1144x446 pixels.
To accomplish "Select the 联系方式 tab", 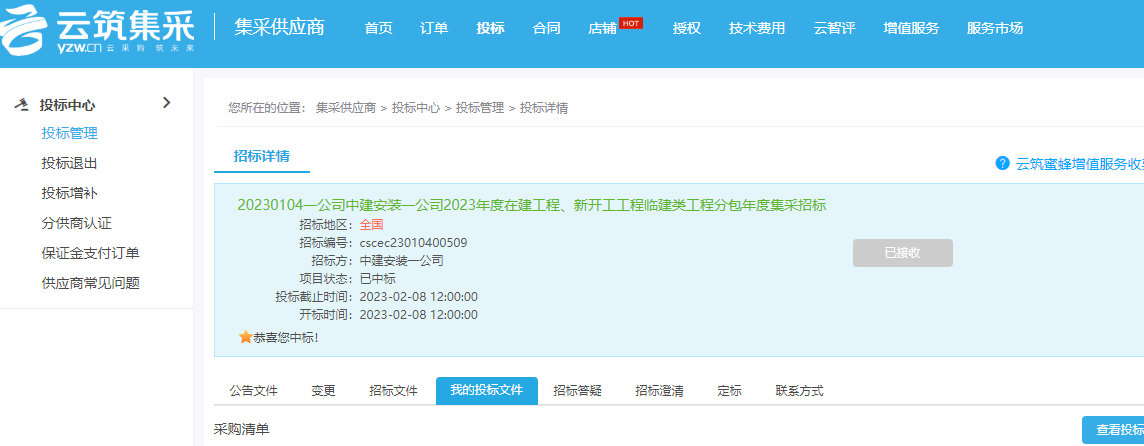I will pos(799,391).
